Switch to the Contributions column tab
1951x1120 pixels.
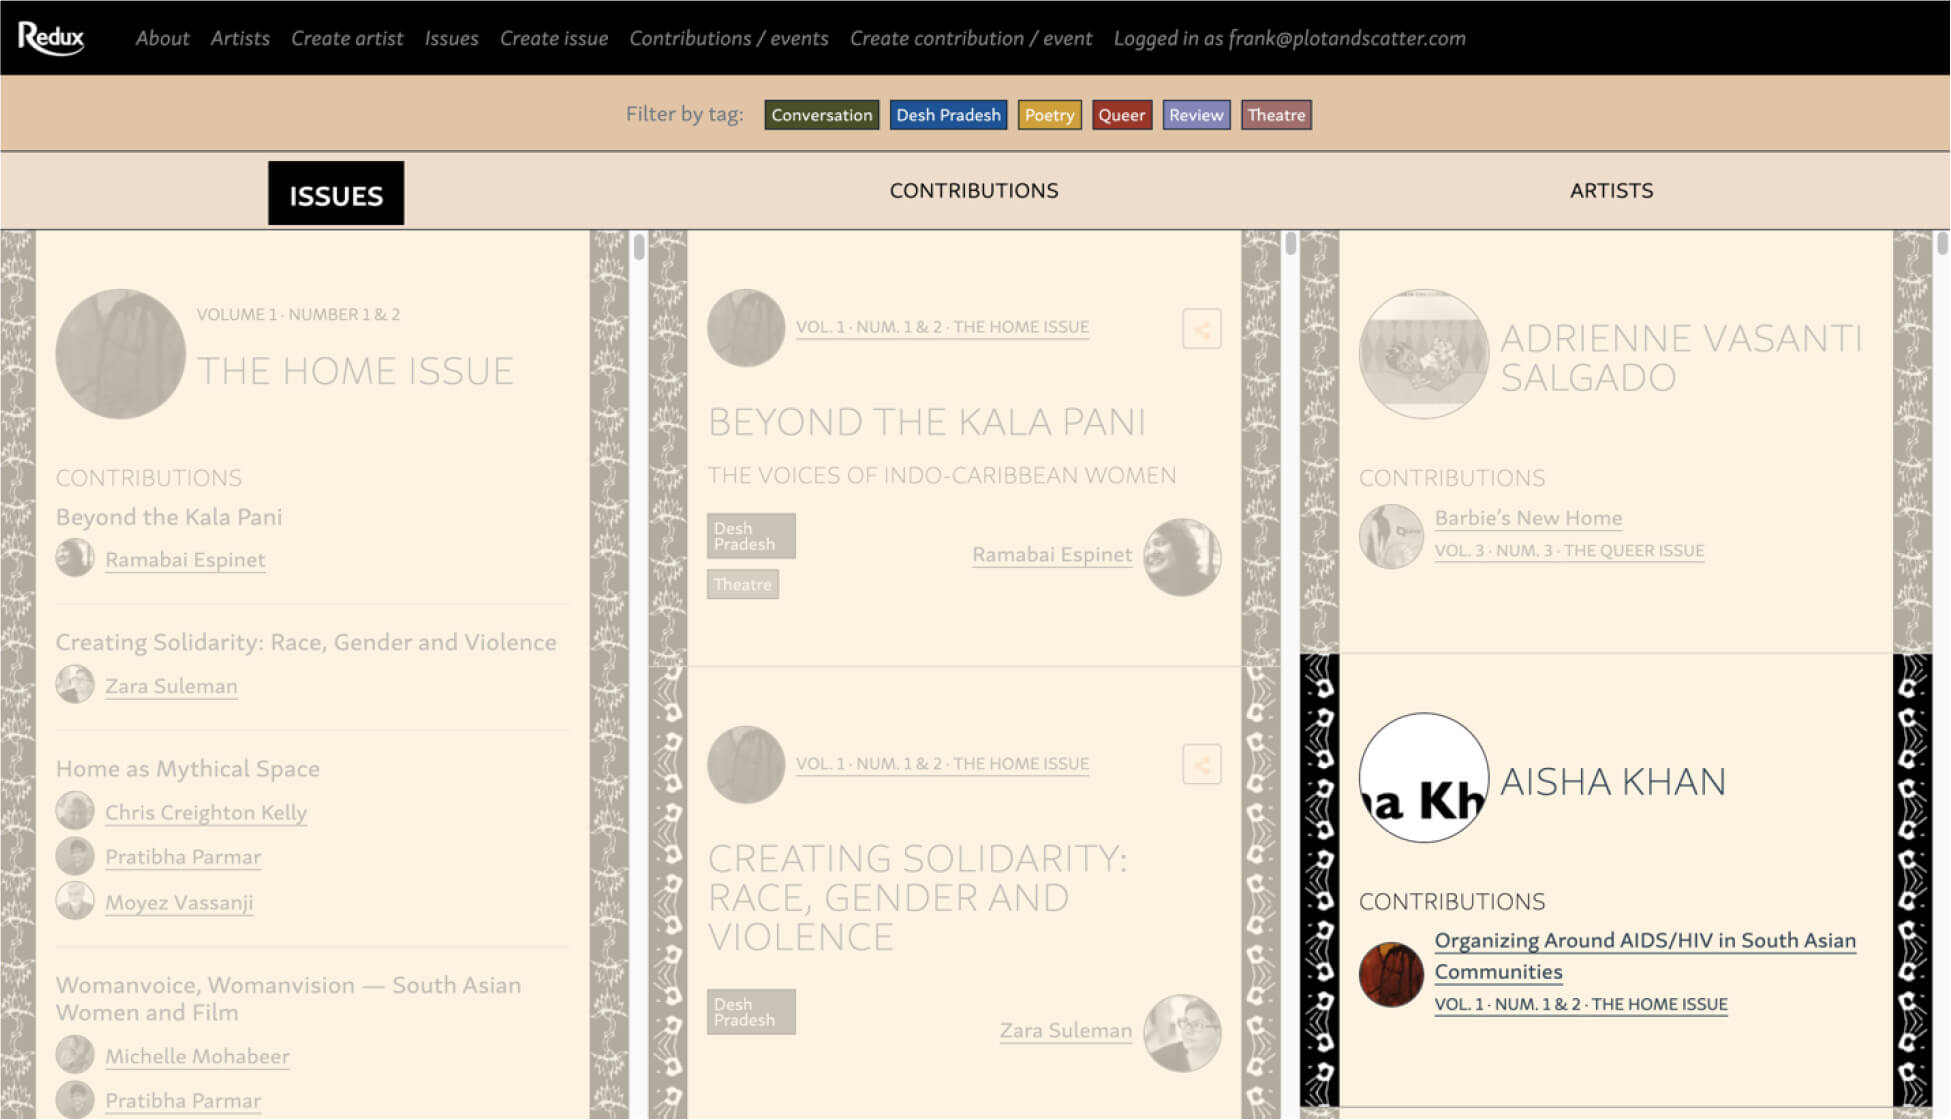click(973, 190)
